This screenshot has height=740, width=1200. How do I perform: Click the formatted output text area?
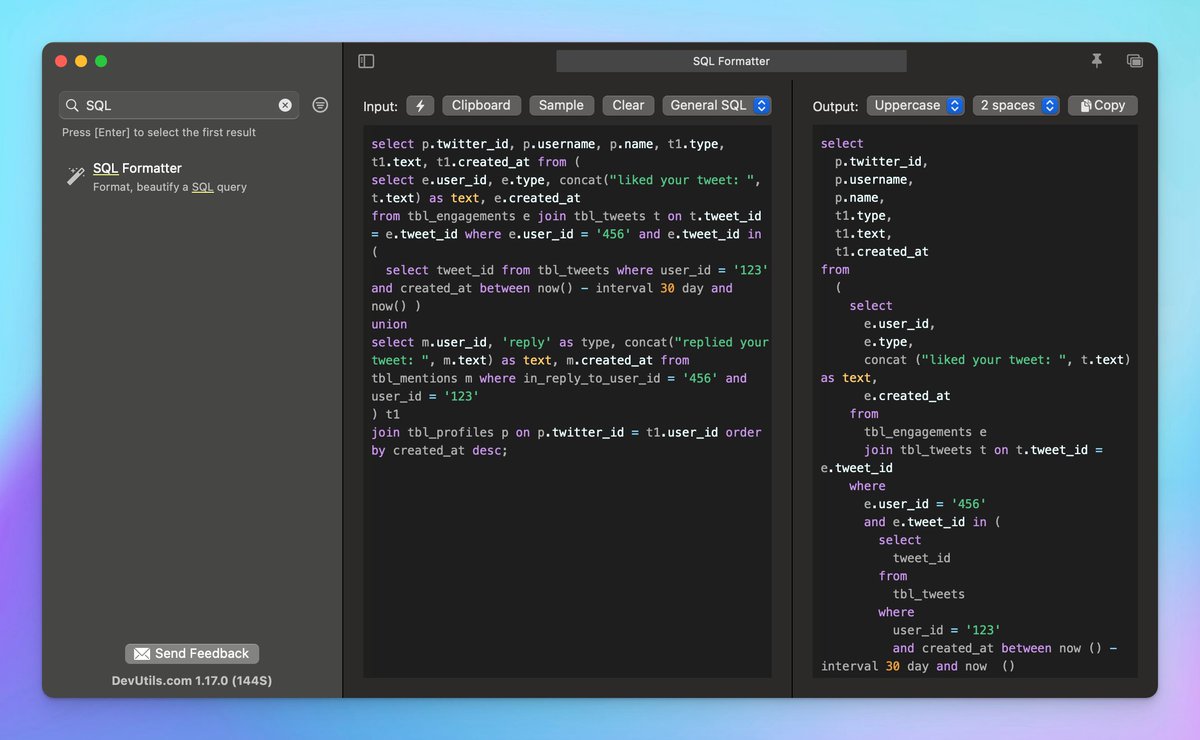click(975, 402)
